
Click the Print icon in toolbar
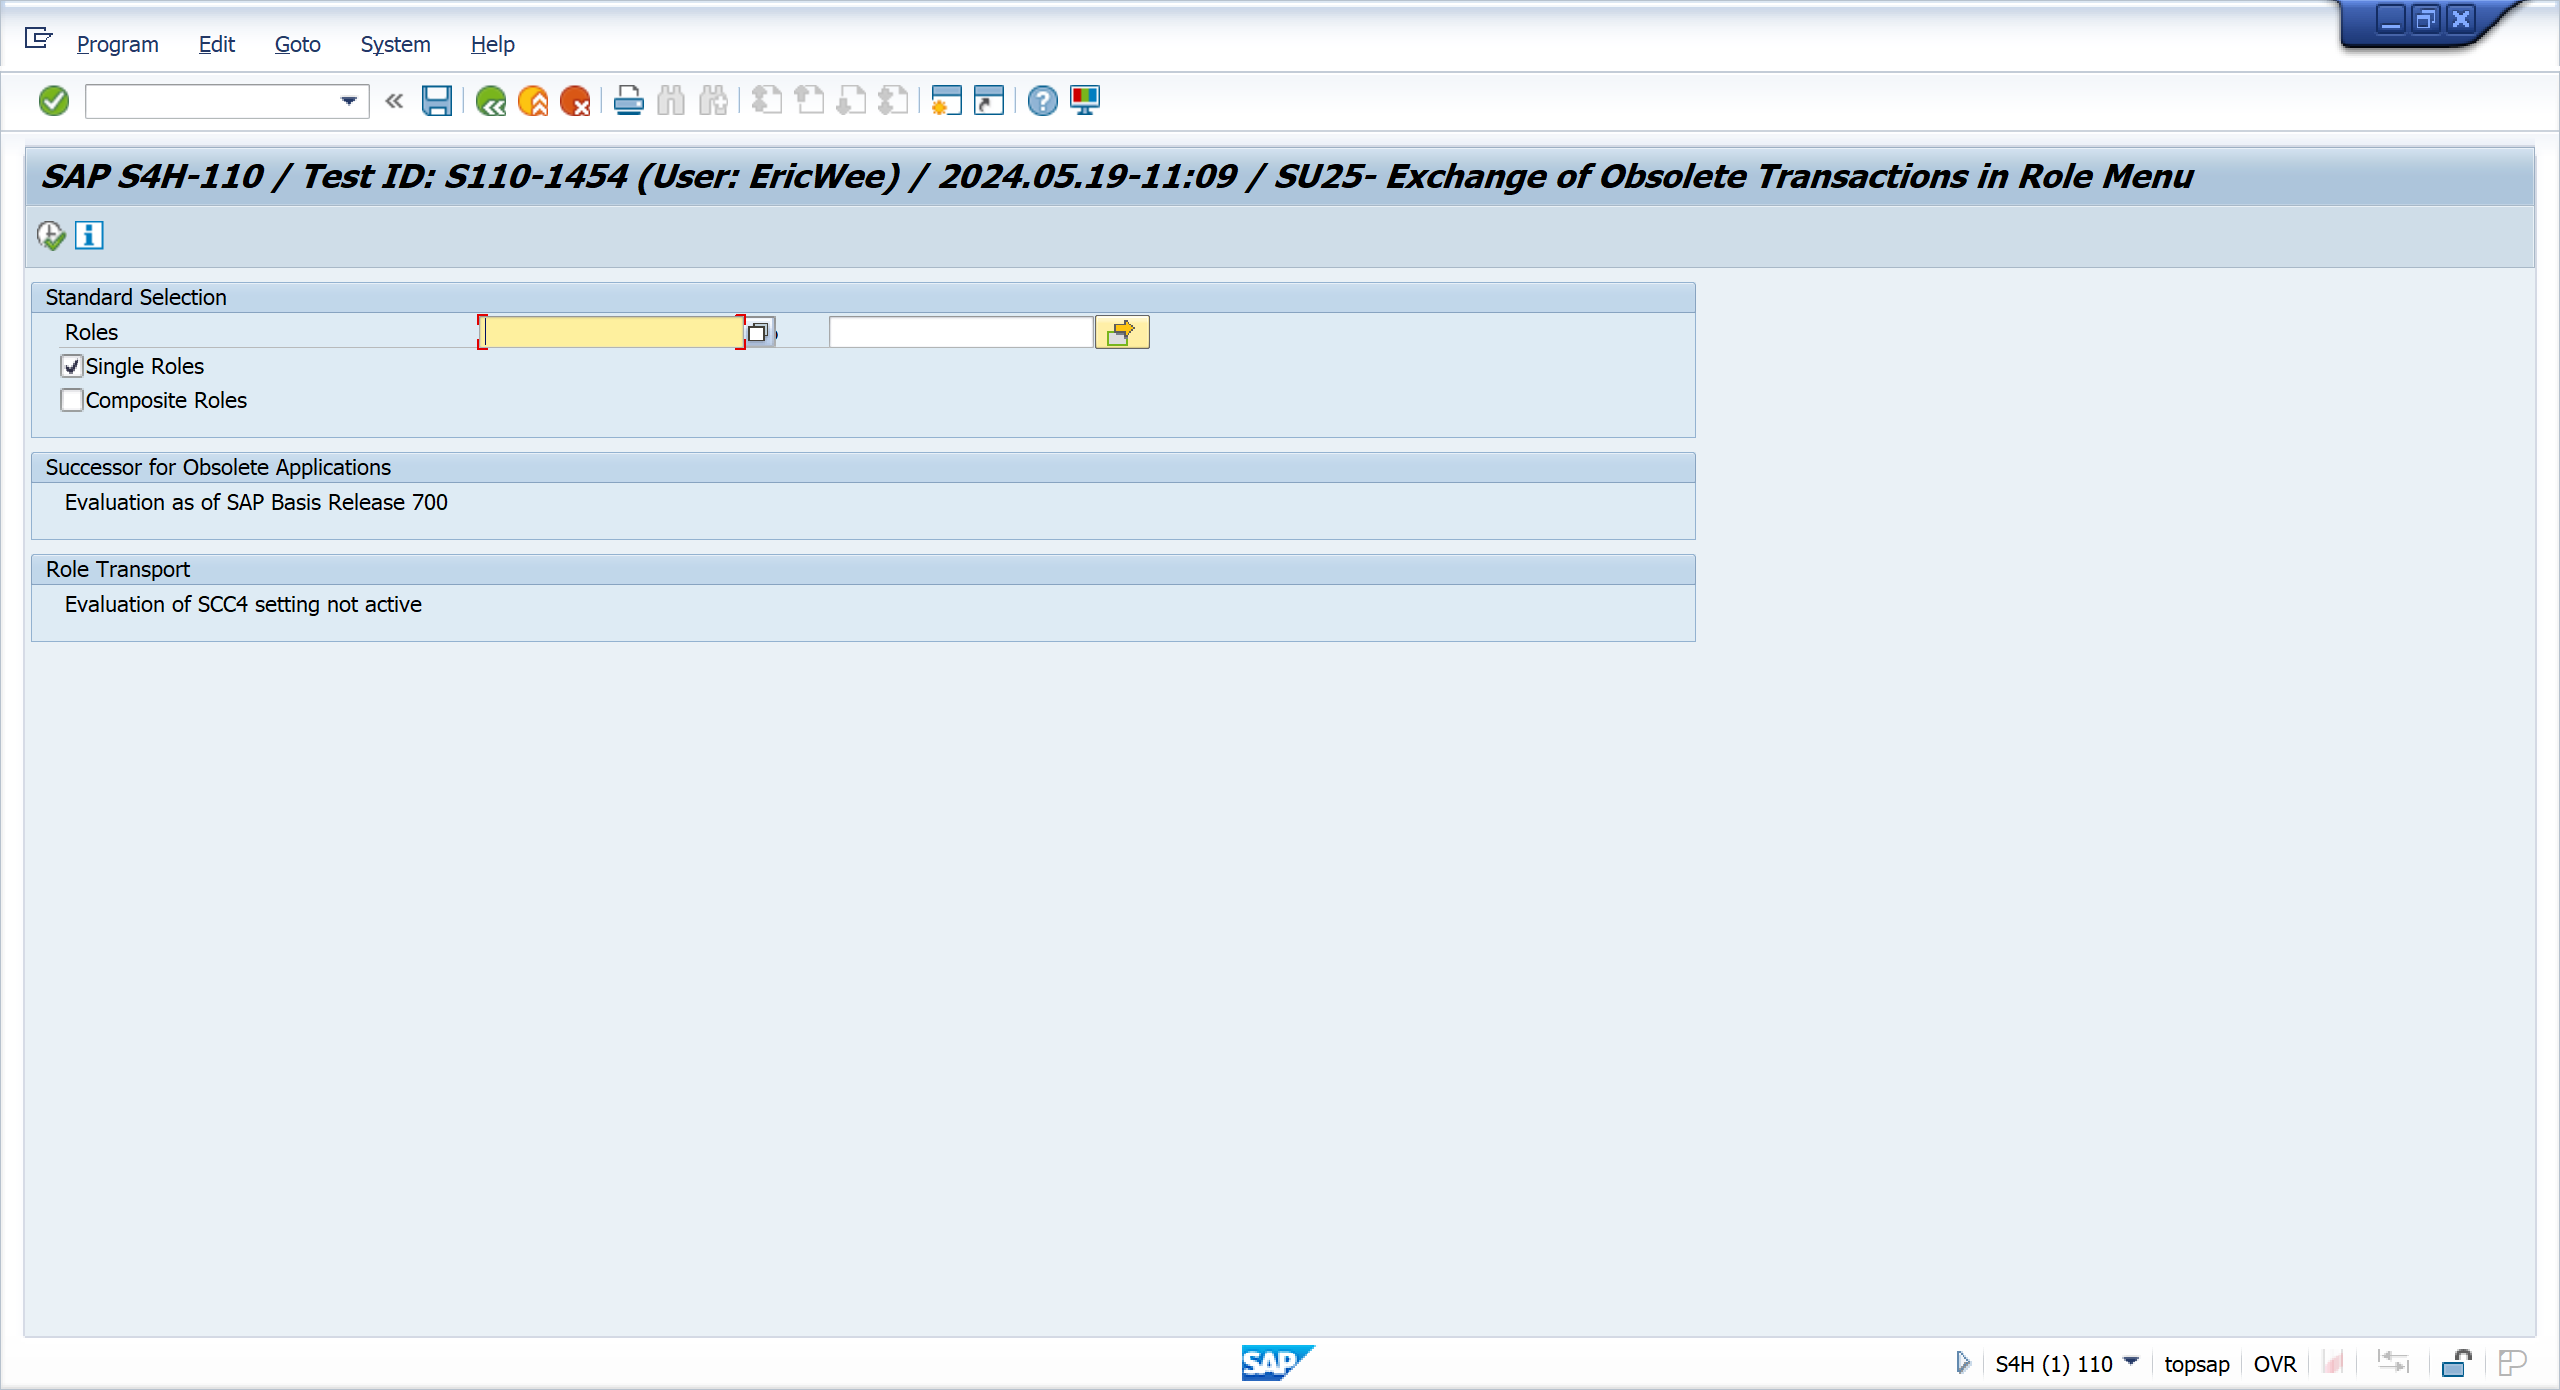[x=628, y=101]
